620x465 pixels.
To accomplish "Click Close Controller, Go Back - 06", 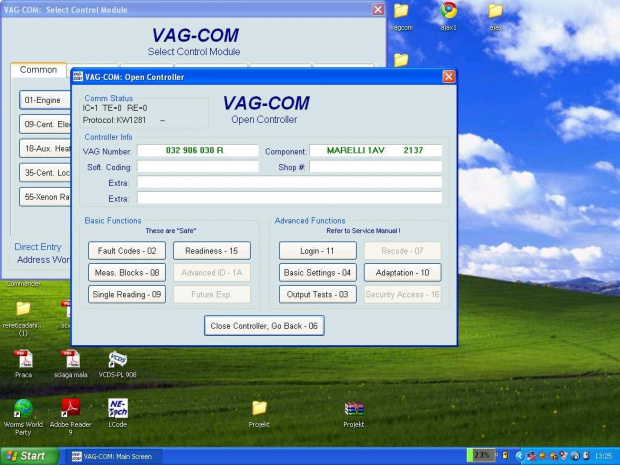I will point(264,326).
